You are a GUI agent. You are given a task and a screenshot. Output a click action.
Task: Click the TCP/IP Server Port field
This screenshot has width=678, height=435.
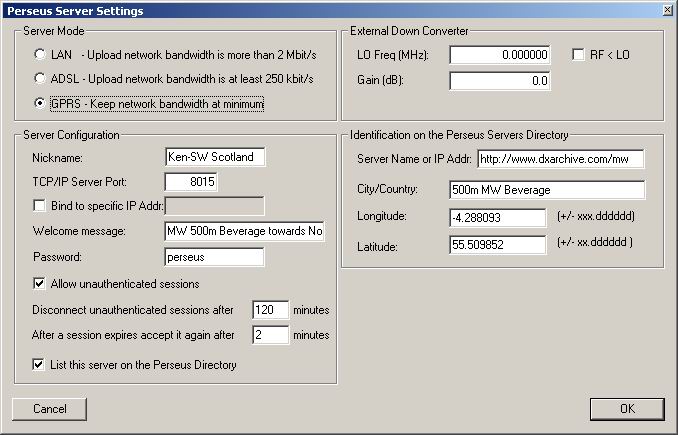click(x=191, y=182)
